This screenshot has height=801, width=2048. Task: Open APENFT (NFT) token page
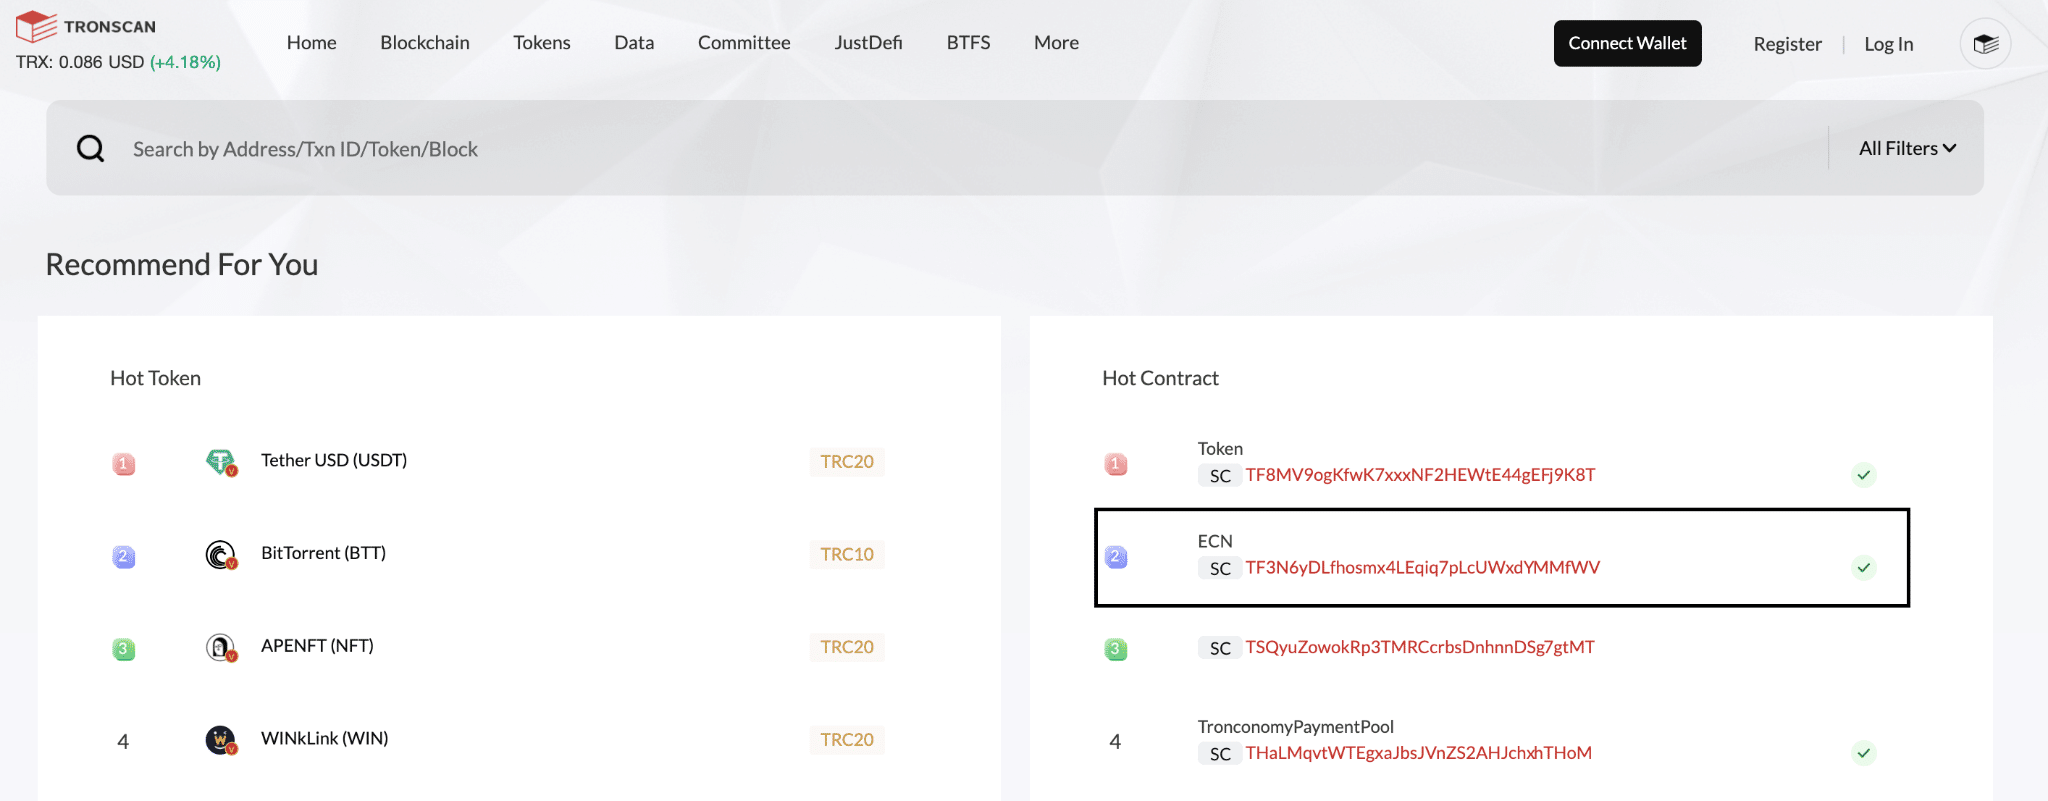point(317,646)
